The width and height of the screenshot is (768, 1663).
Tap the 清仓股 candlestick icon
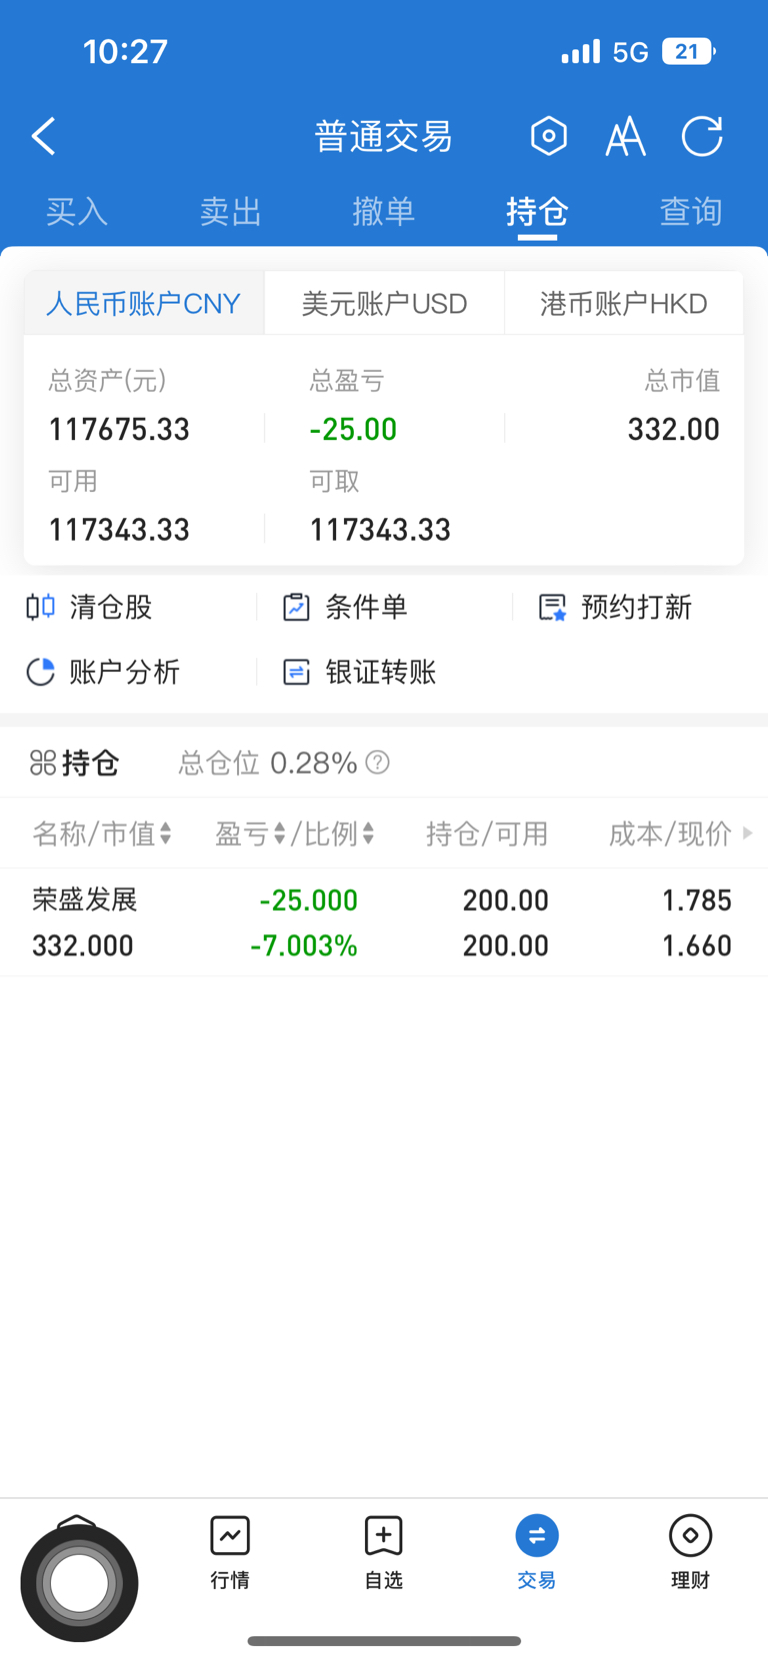[40, 606]
